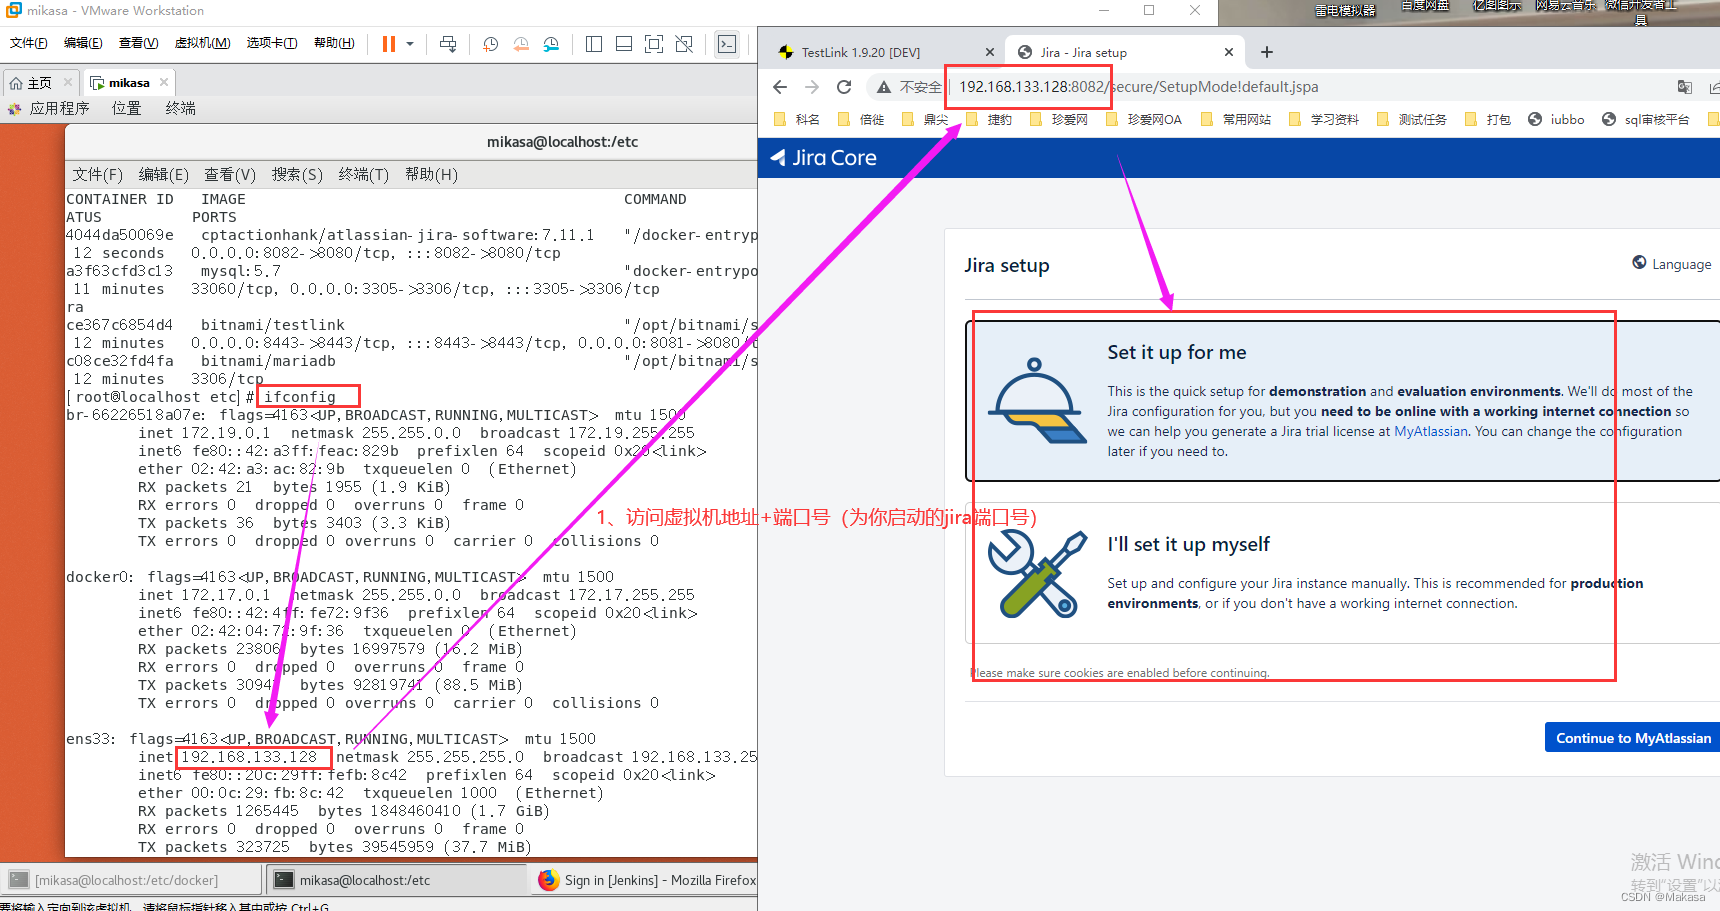Go forward in the browser
Screen dimensions: 1720x911
pyautogui.click(x=812, y=87)
